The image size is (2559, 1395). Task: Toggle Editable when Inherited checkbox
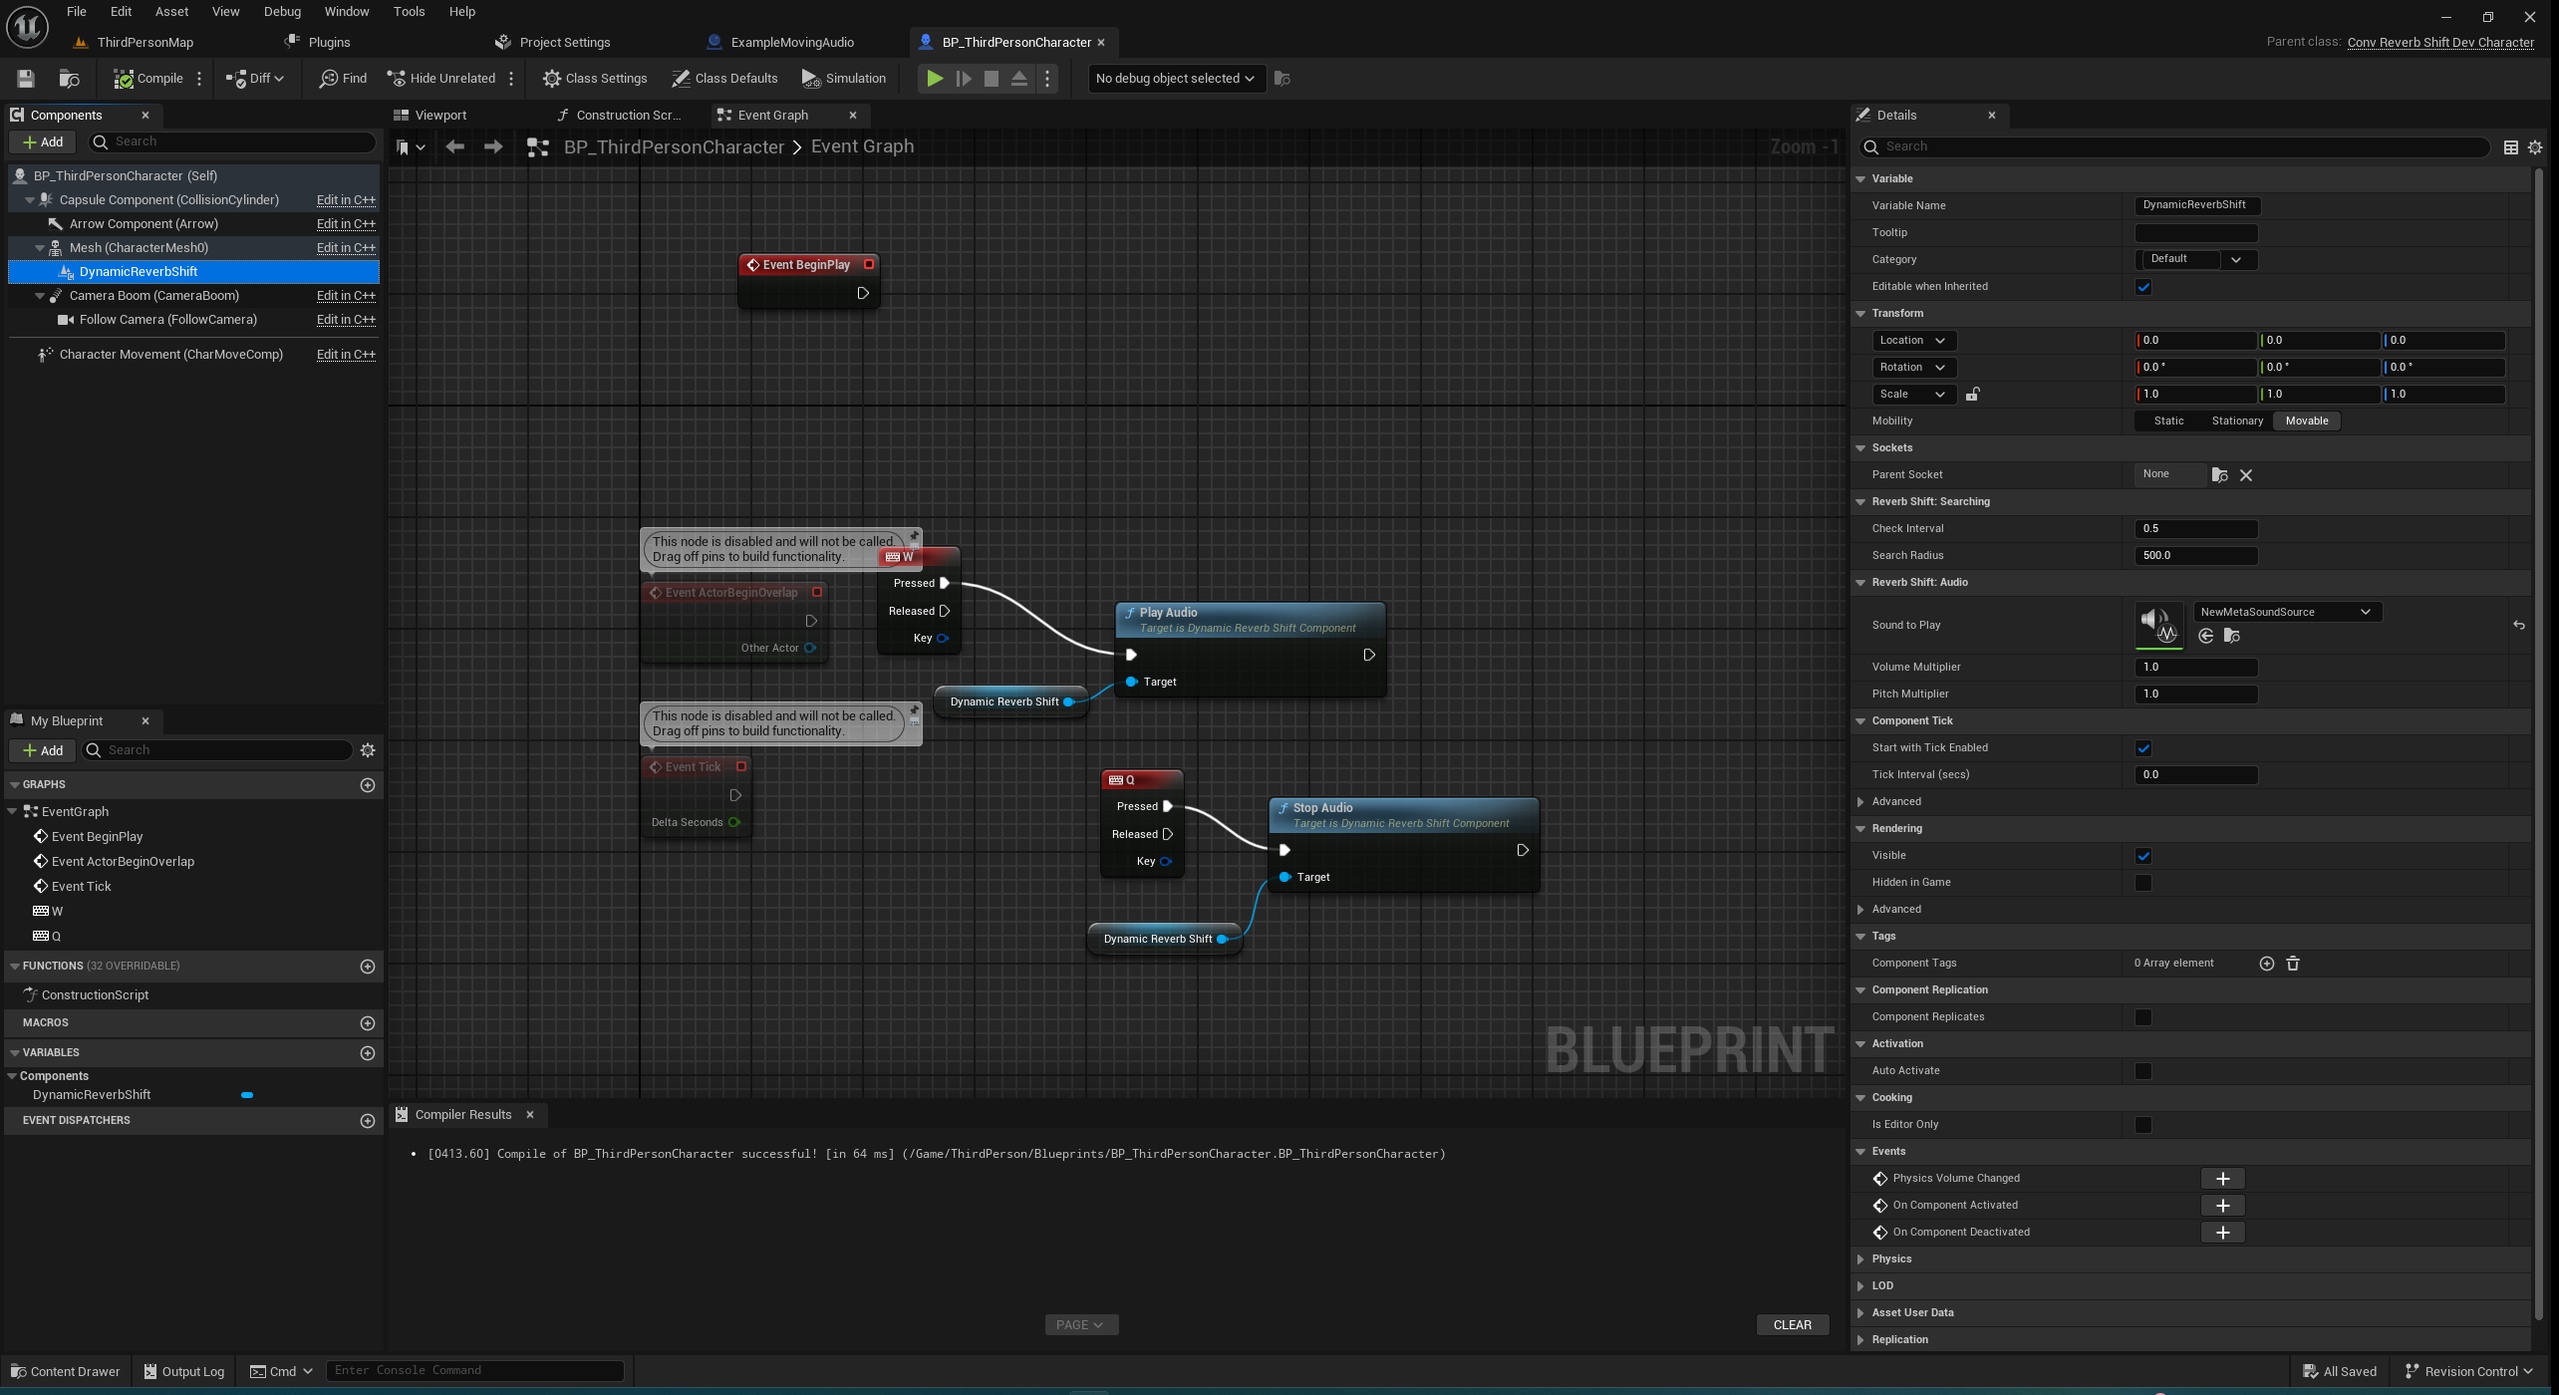(2143, 287)
